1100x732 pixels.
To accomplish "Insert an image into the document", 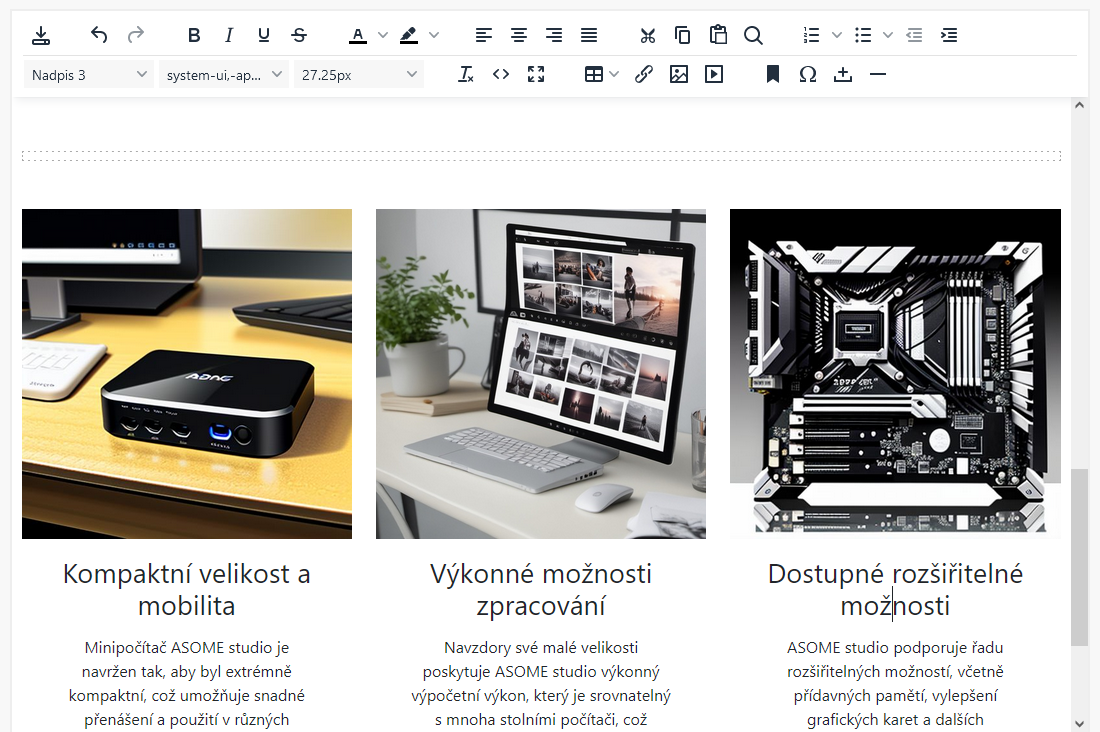I will tap(679, 75).
